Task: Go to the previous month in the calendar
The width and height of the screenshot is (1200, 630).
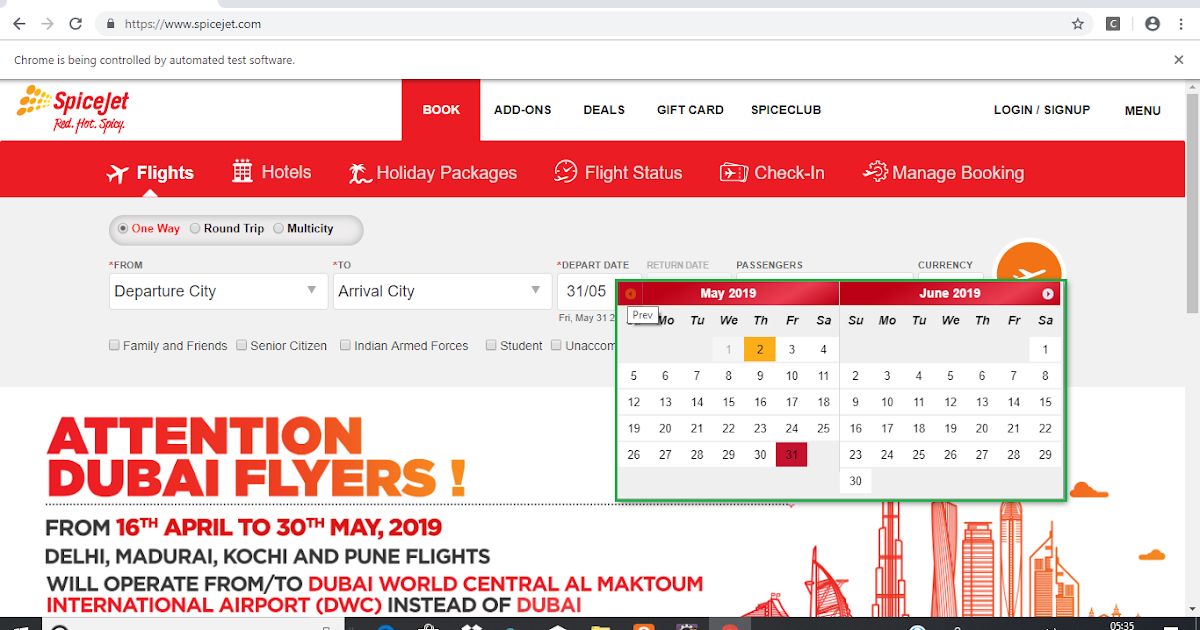Action: pos(630,294)
